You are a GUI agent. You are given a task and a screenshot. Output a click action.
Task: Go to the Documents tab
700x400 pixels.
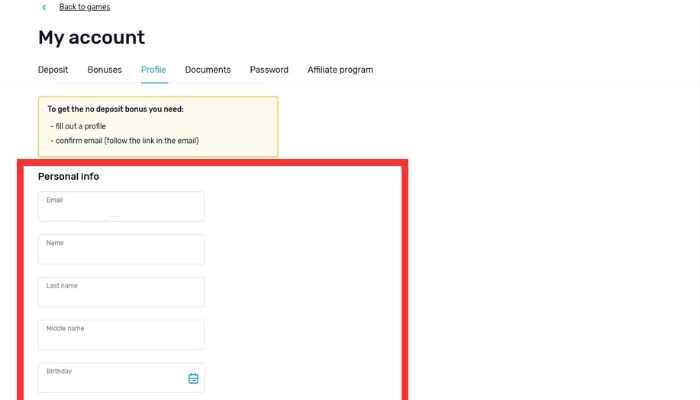(208, 70)
